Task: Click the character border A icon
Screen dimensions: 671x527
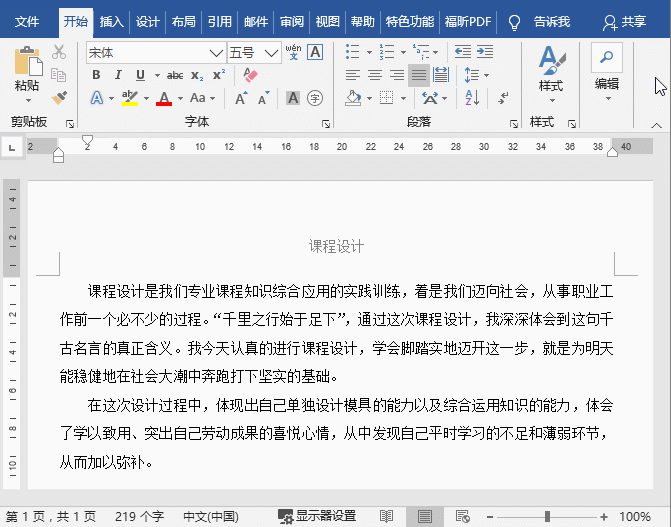Action: tap(315, 52)
